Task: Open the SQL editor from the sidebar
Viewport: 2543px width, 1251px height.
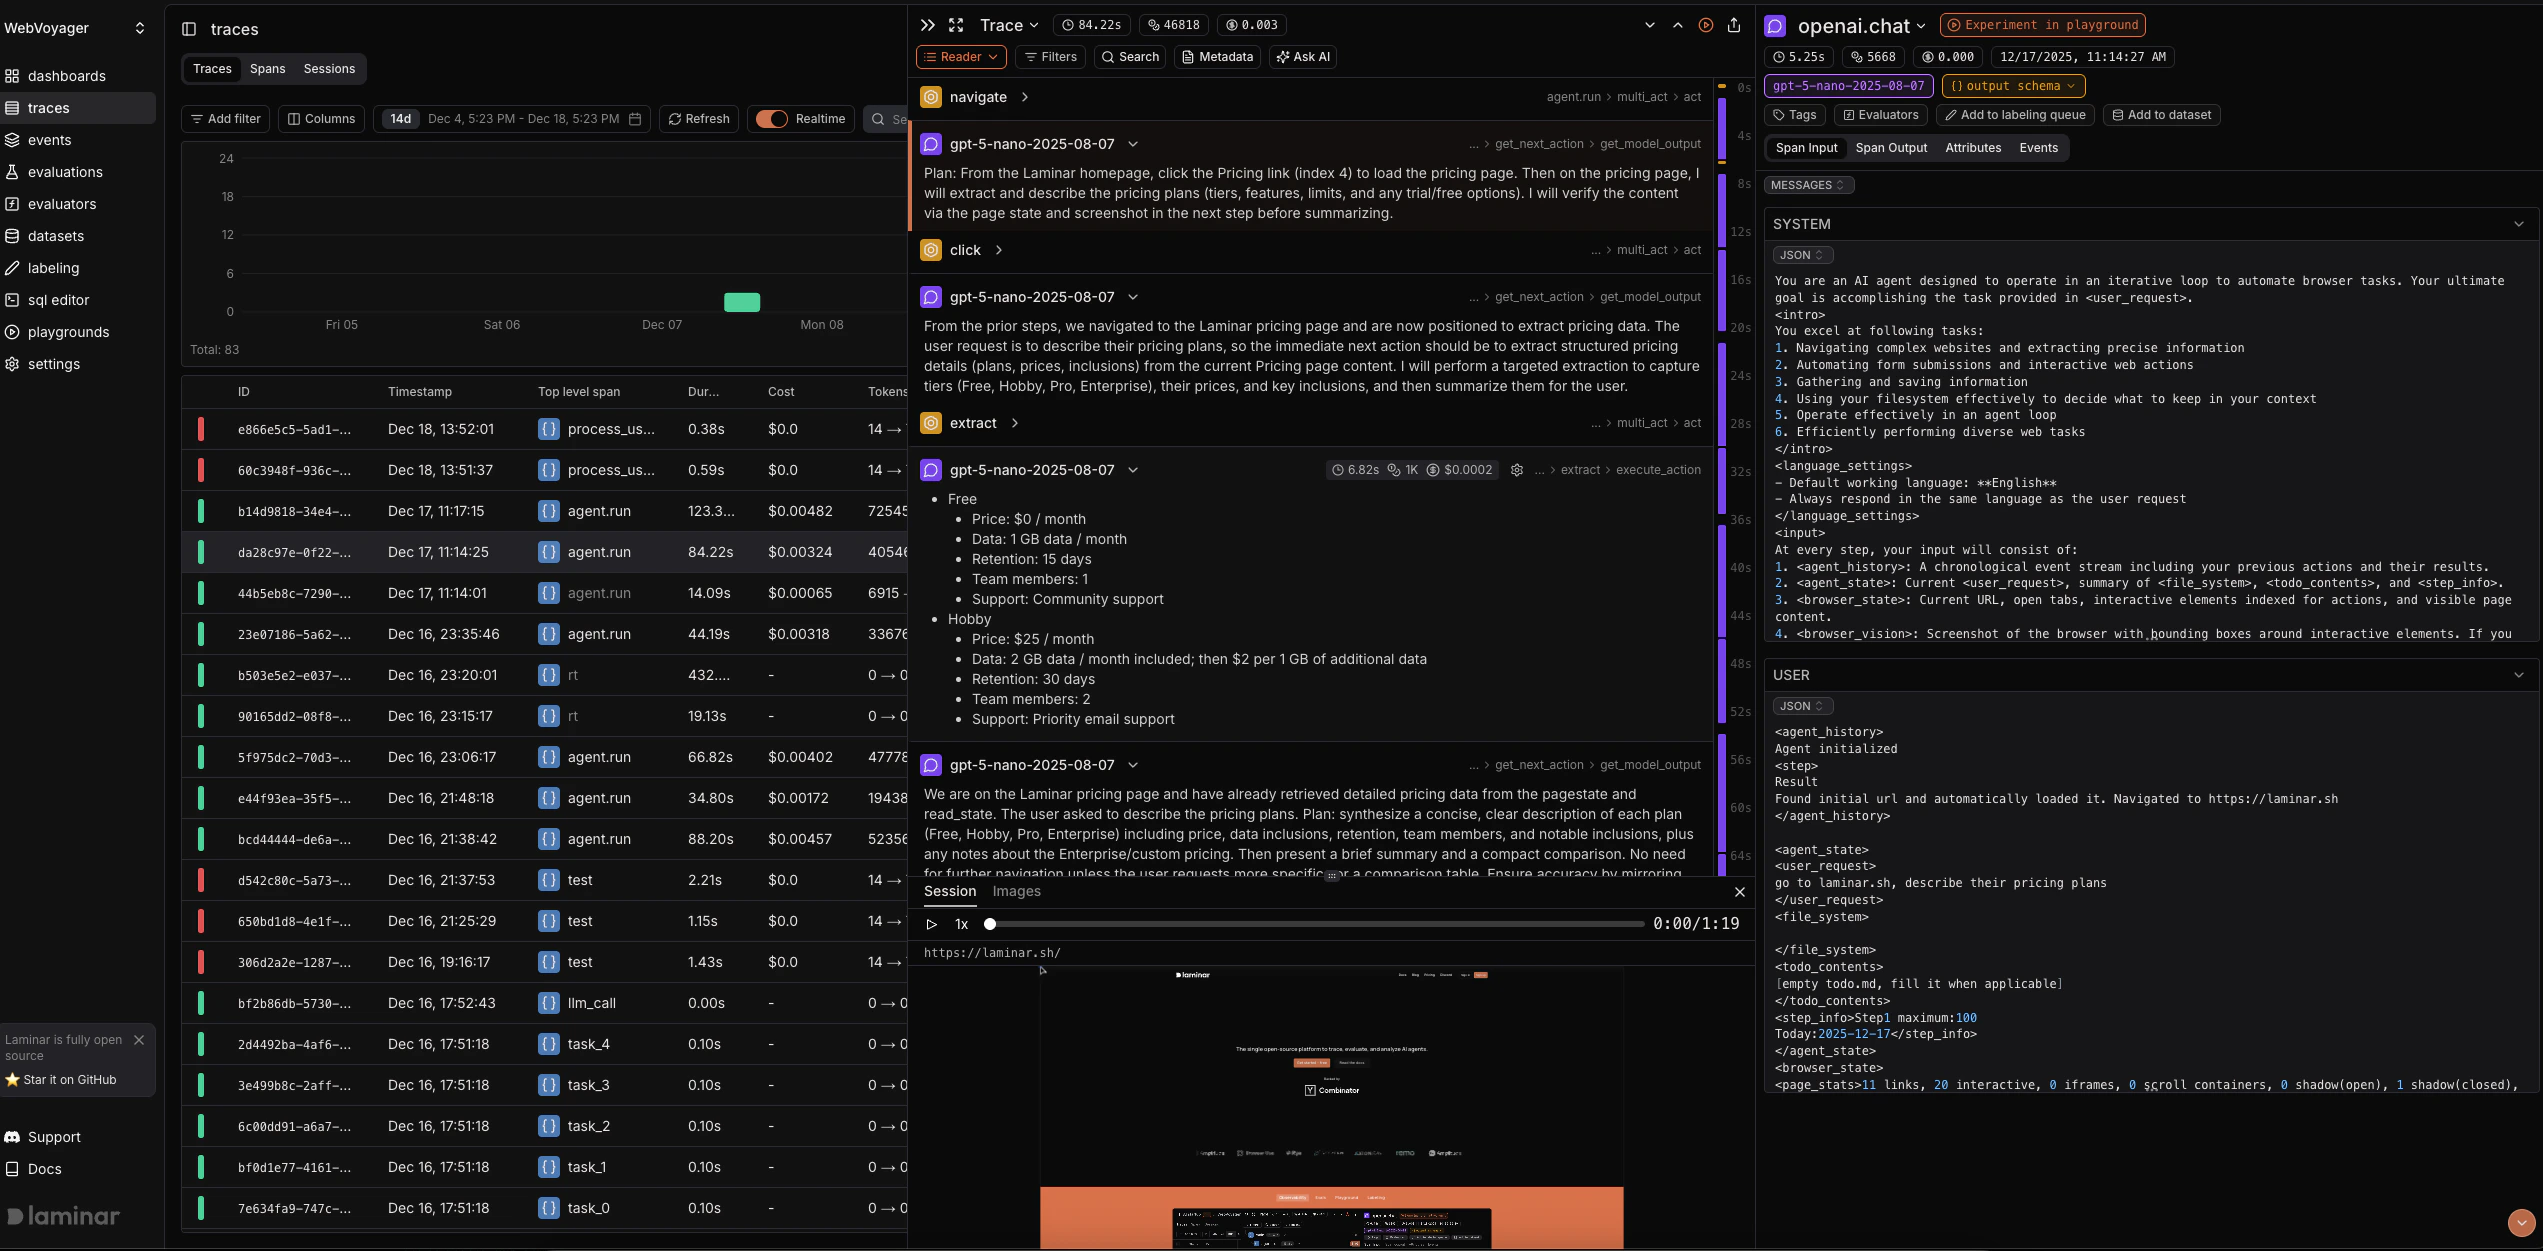Action: [58, 300]
